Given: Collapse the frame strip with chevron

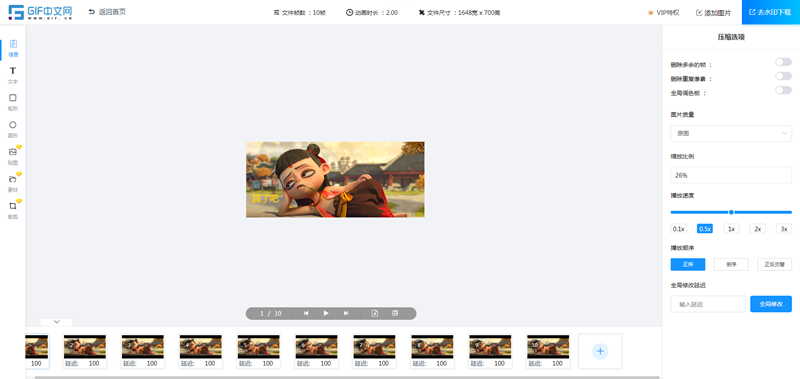Looking at the screenshot, I should click(57, 322).
